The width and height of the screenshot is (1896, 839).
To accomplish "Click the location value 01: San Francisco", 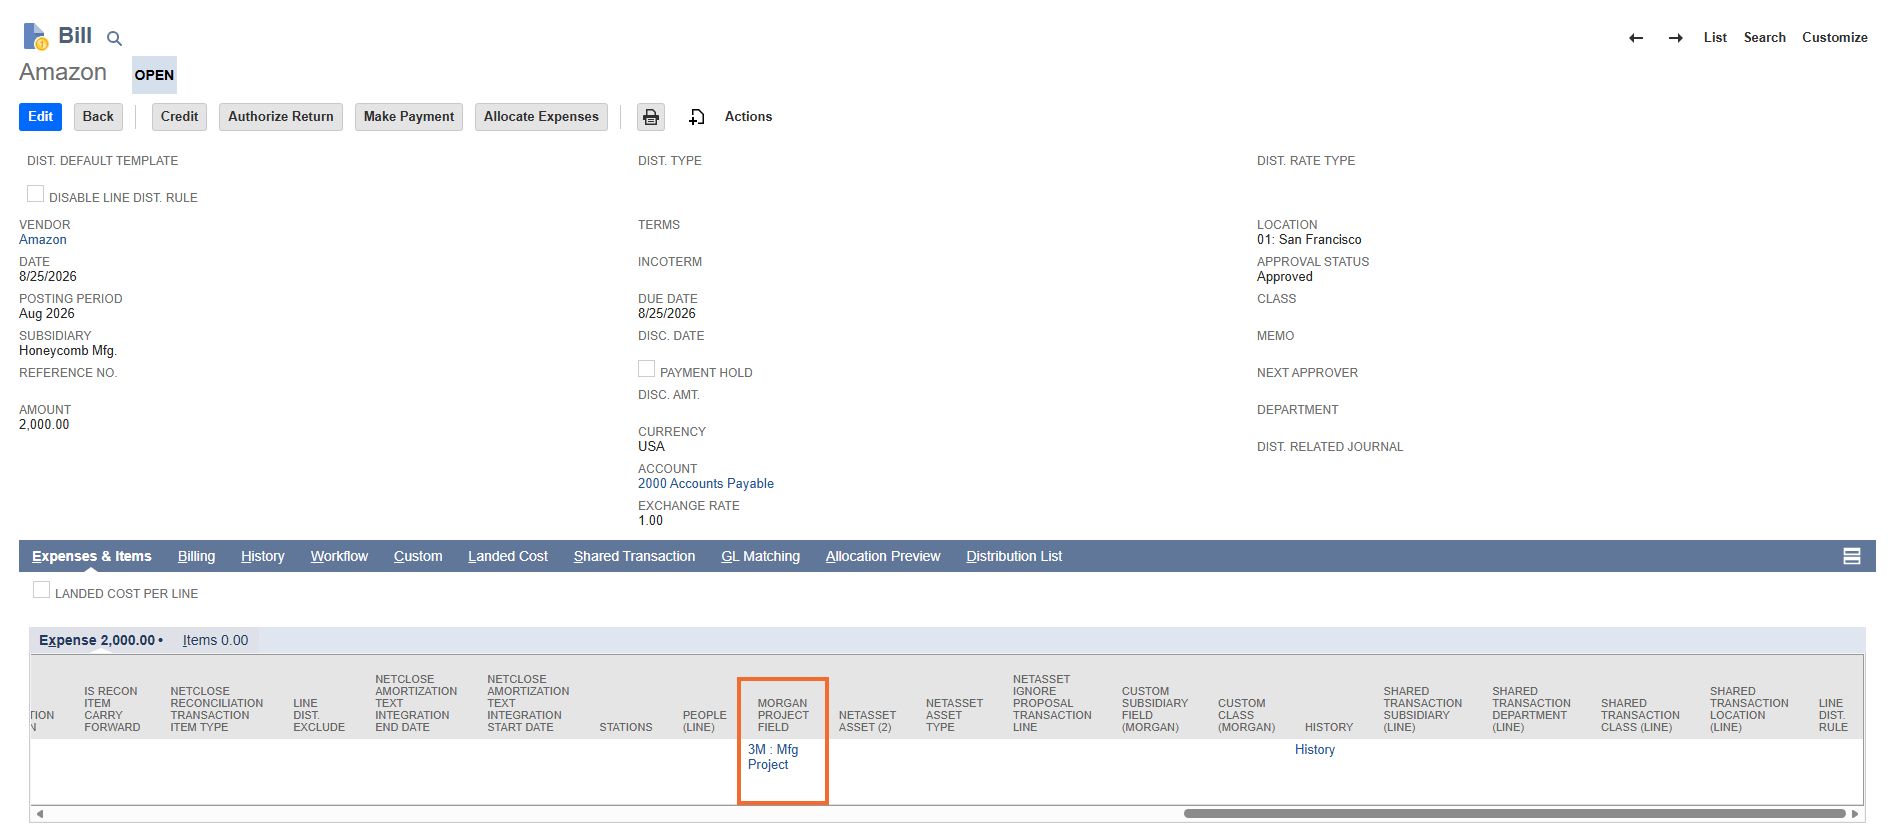I will pos(1309,240).
